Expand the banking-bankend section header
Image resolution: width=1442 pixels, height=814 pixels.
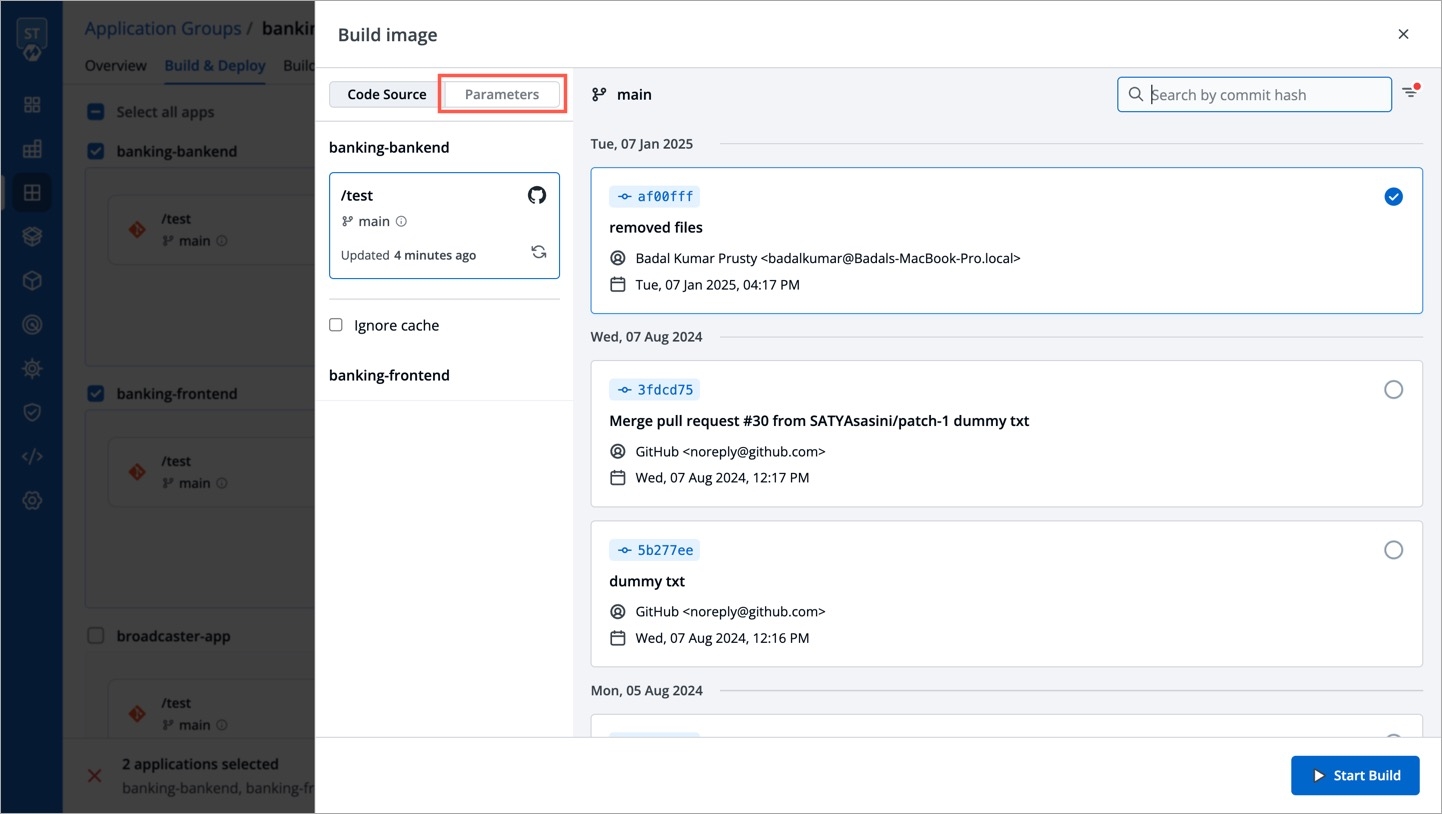pos(389,147)
